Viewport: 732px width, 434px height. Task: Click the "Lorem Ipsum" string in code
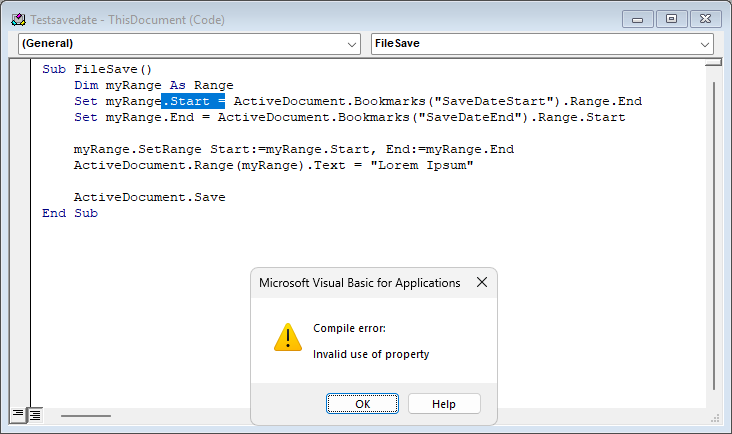[x=422, y=165]
